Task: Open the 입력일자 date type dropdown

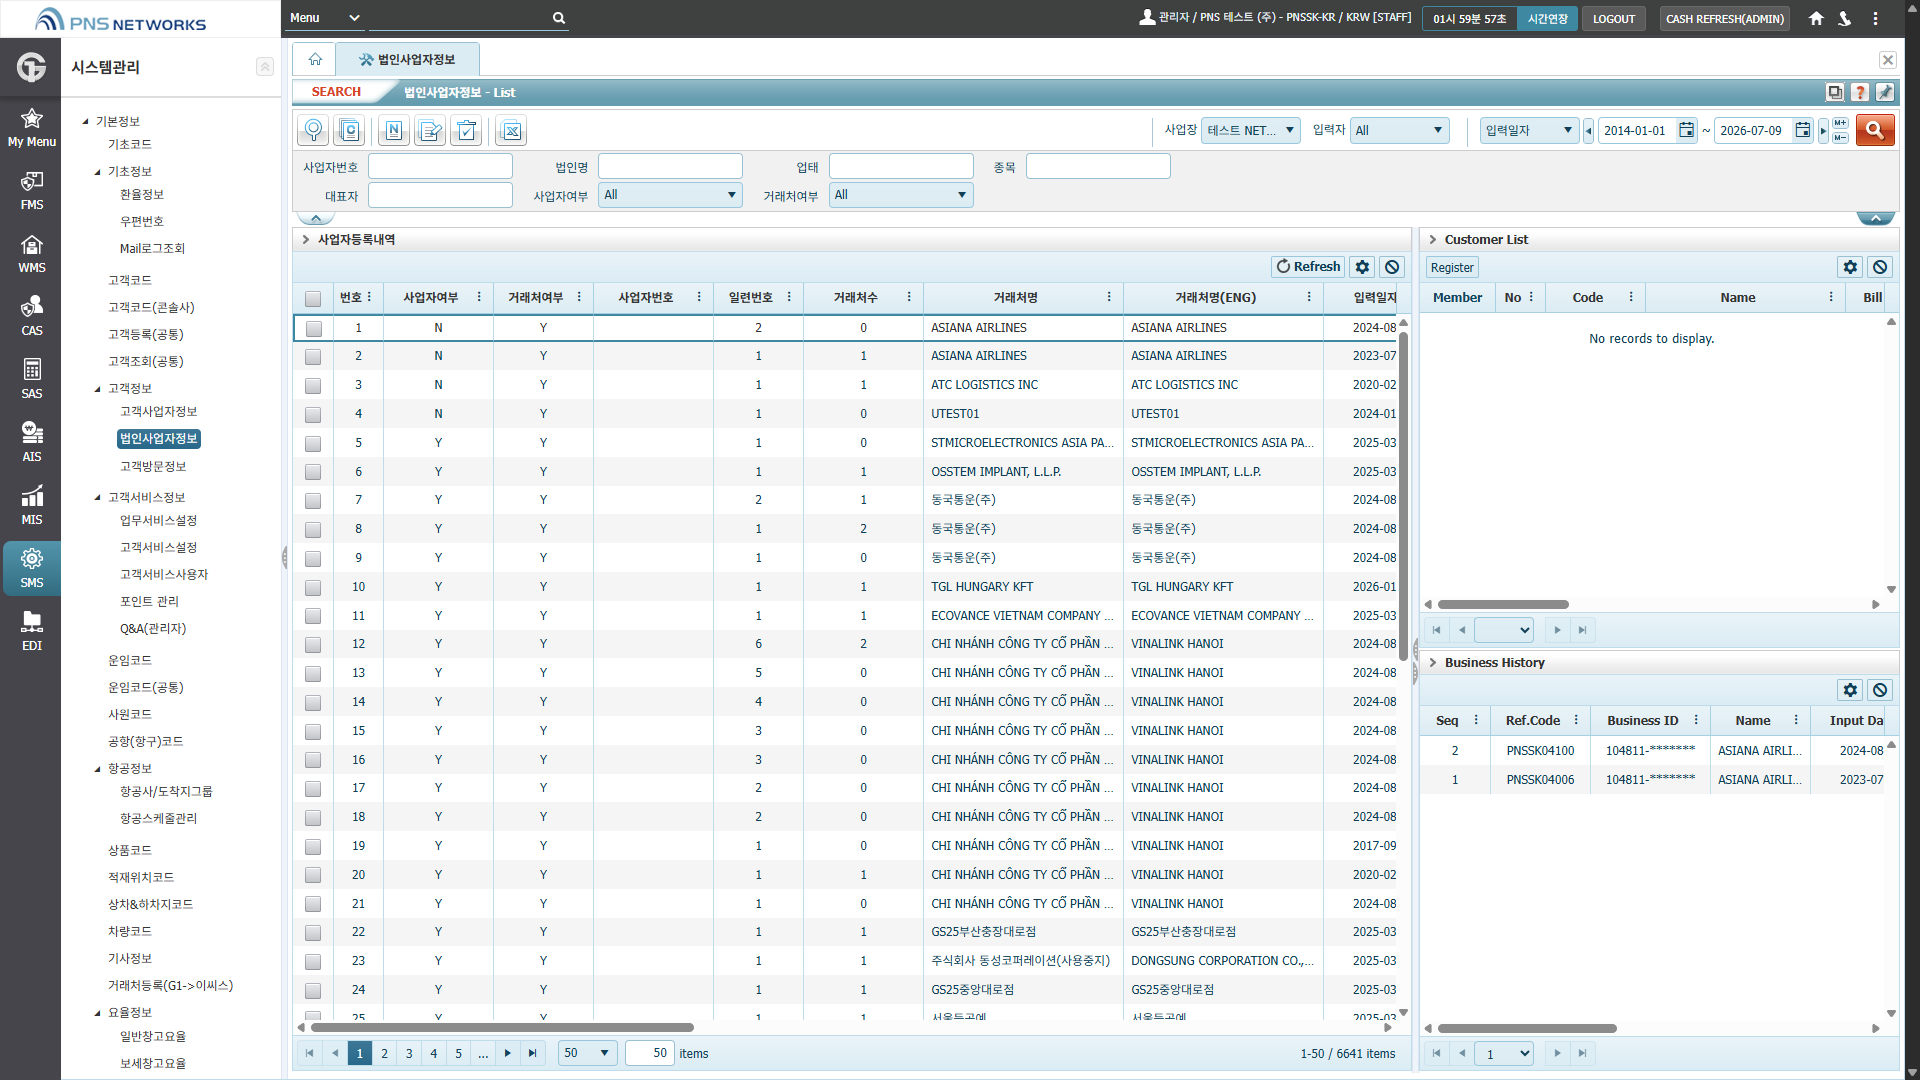Action: pyautogui.click(x=1529, y=130)
